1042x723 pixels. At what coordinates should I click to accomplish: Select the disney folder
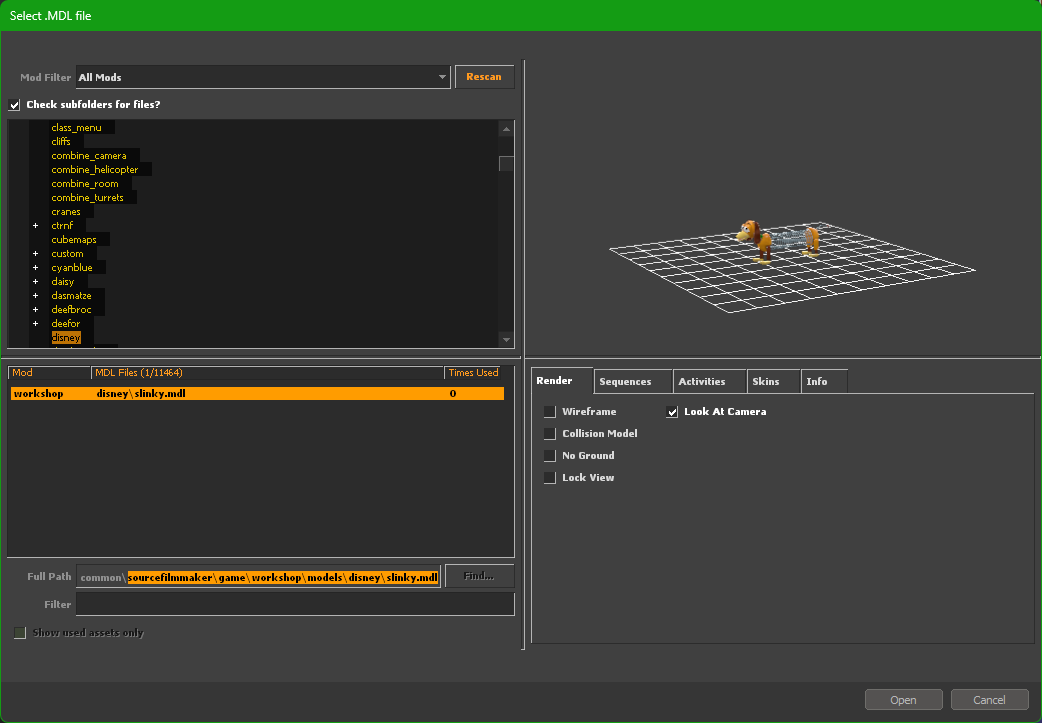pos(66,338)
